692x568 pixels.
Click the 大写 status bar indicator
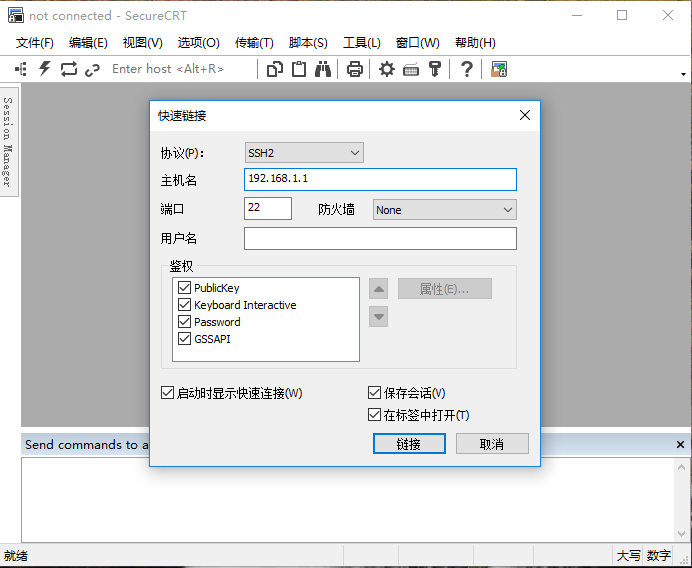tap(628, 556)
